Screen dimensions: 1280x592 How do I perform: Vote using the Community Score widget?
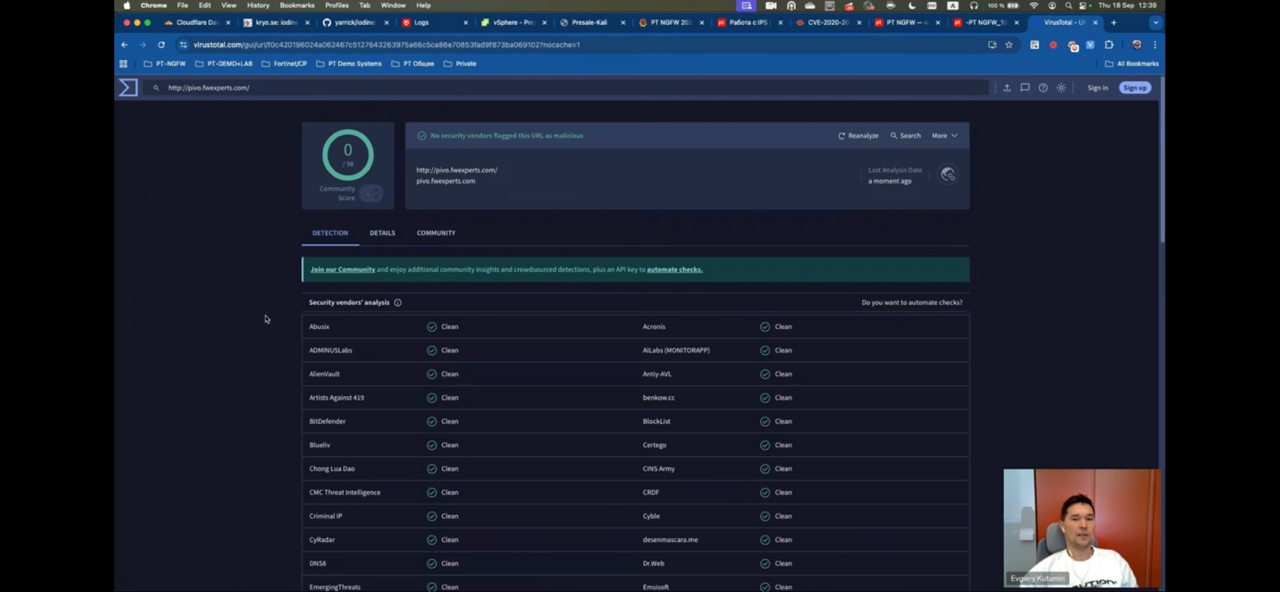click(371, 194)
